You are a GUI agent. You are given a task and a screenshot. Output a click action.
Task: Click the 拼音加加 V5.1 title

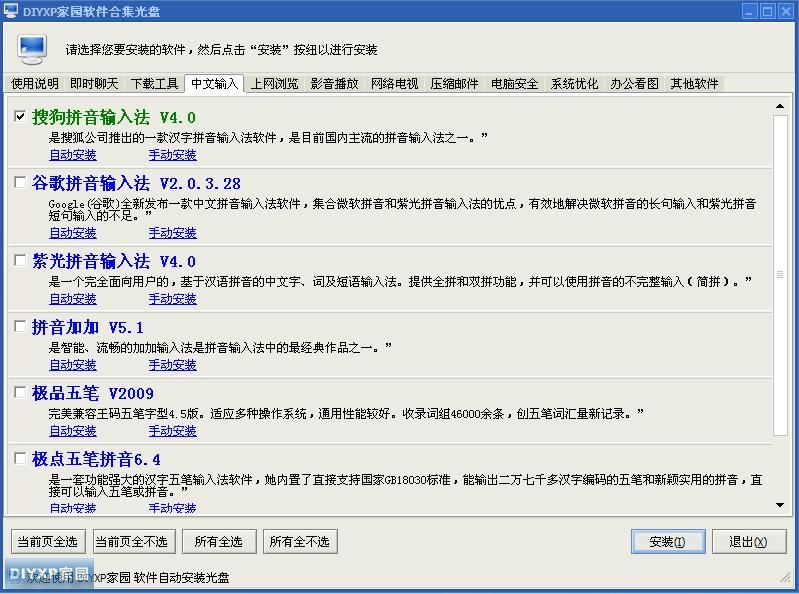88,327
